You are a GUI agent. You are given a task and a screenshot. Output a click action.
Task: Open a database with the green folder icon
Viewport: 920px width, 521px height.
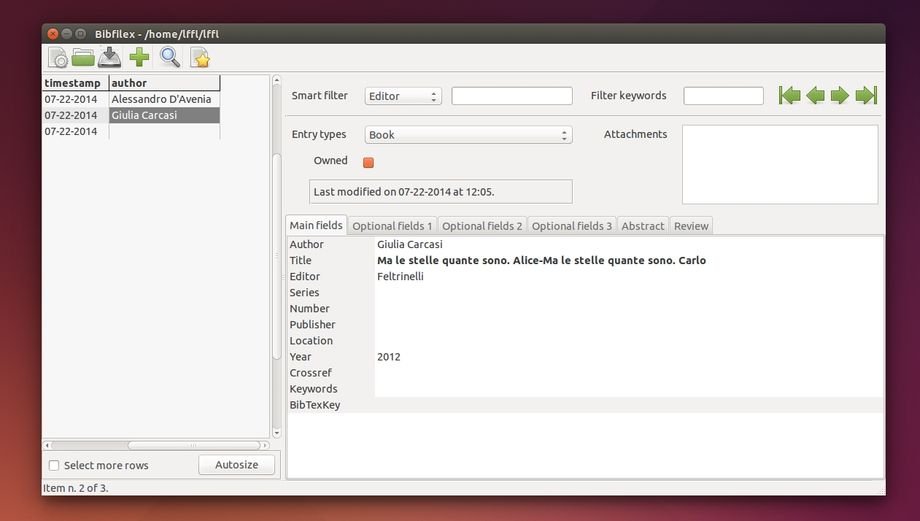pos(83,58)
